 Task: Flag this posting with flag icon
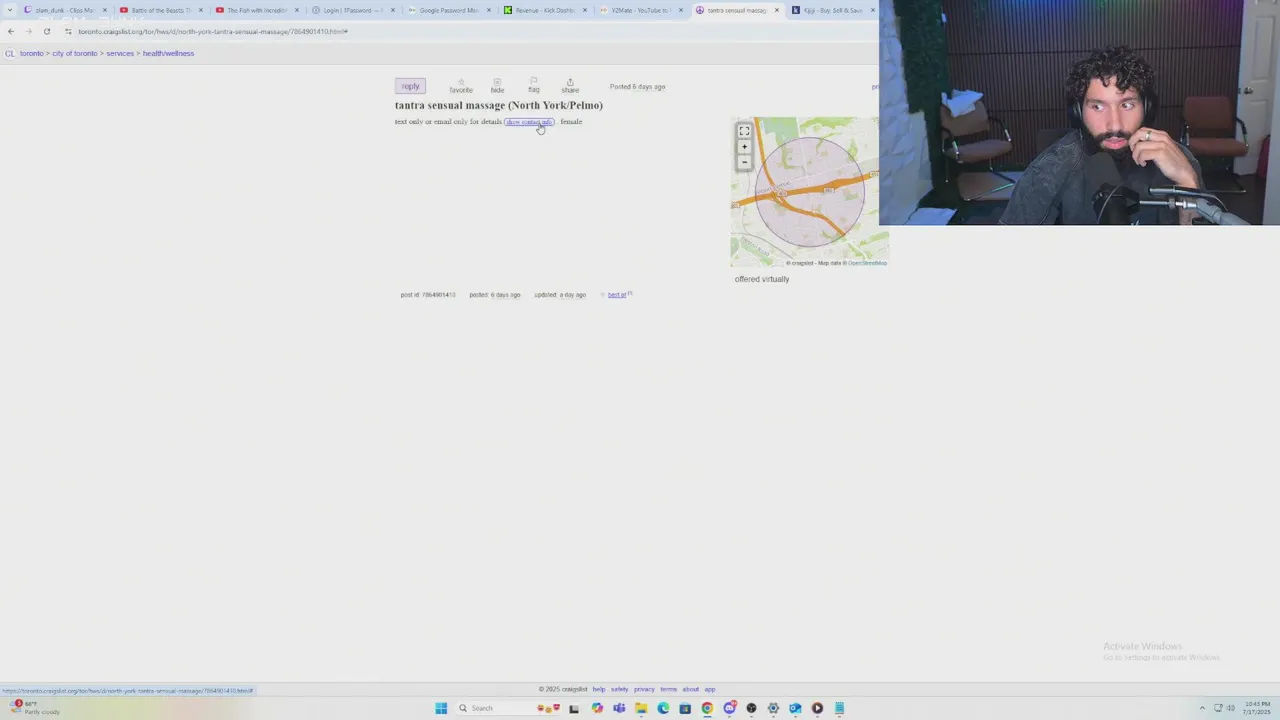coord(534,81)
